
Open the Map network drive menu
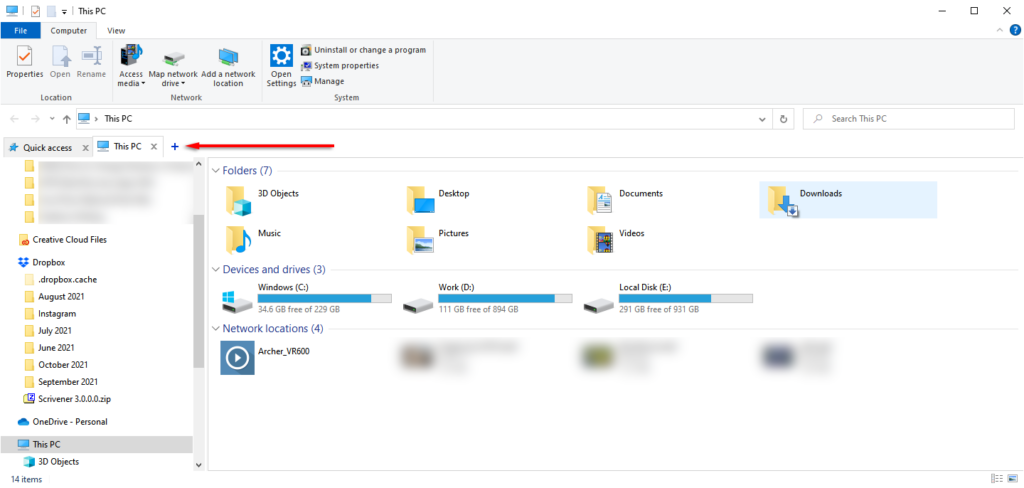coord(173,65)
